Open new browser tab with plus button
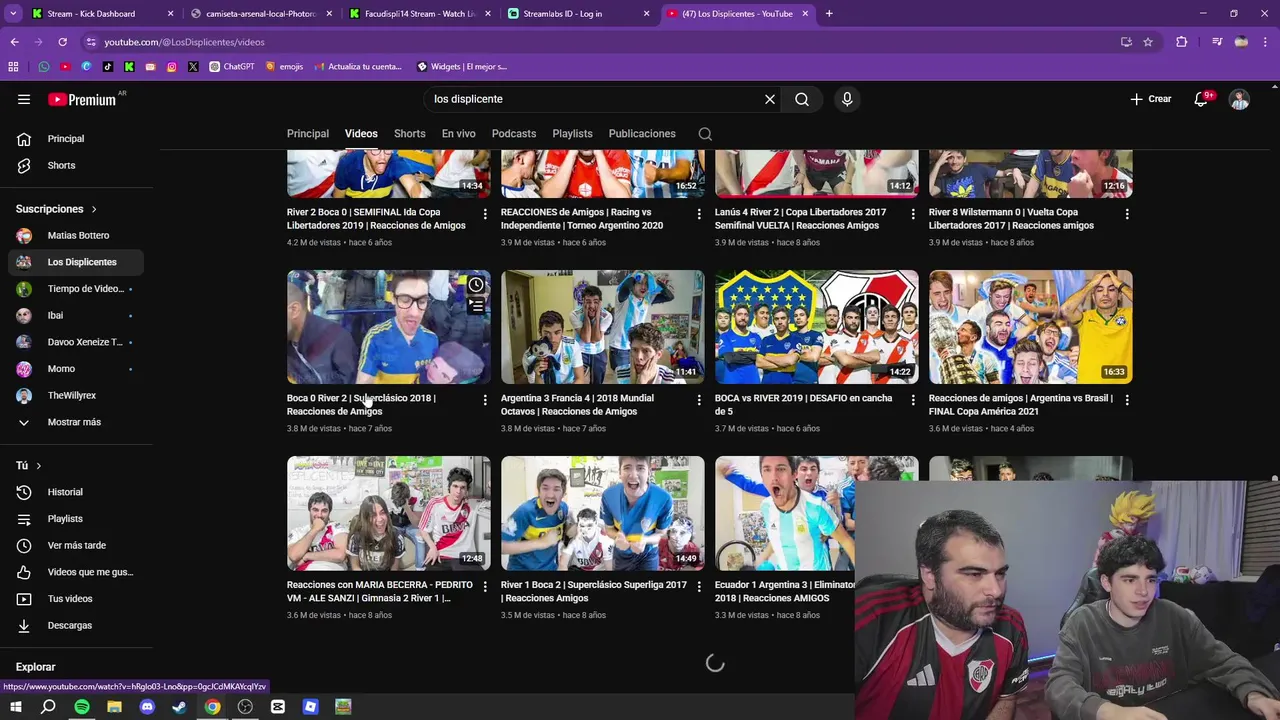 (829, 14)
